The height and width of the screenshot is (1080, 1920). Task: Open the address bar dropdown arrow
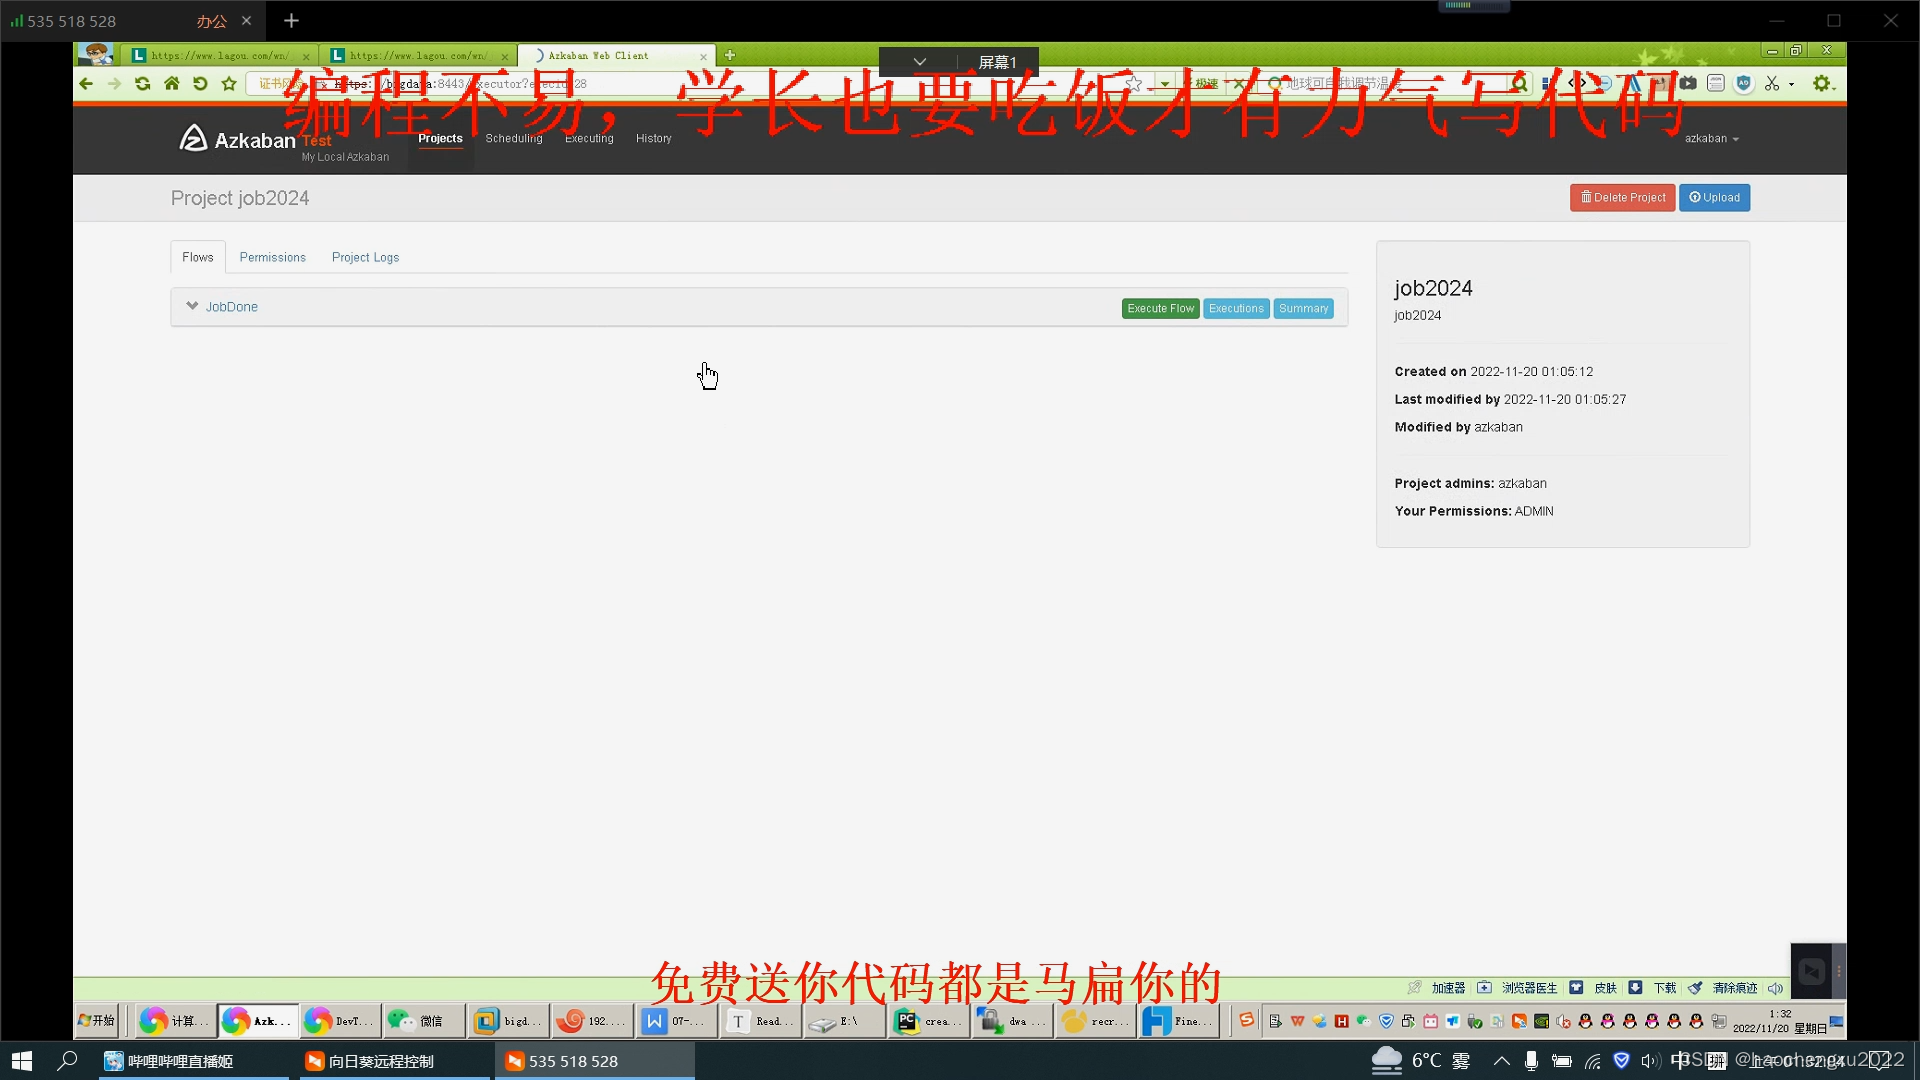tap(1164, 84)
